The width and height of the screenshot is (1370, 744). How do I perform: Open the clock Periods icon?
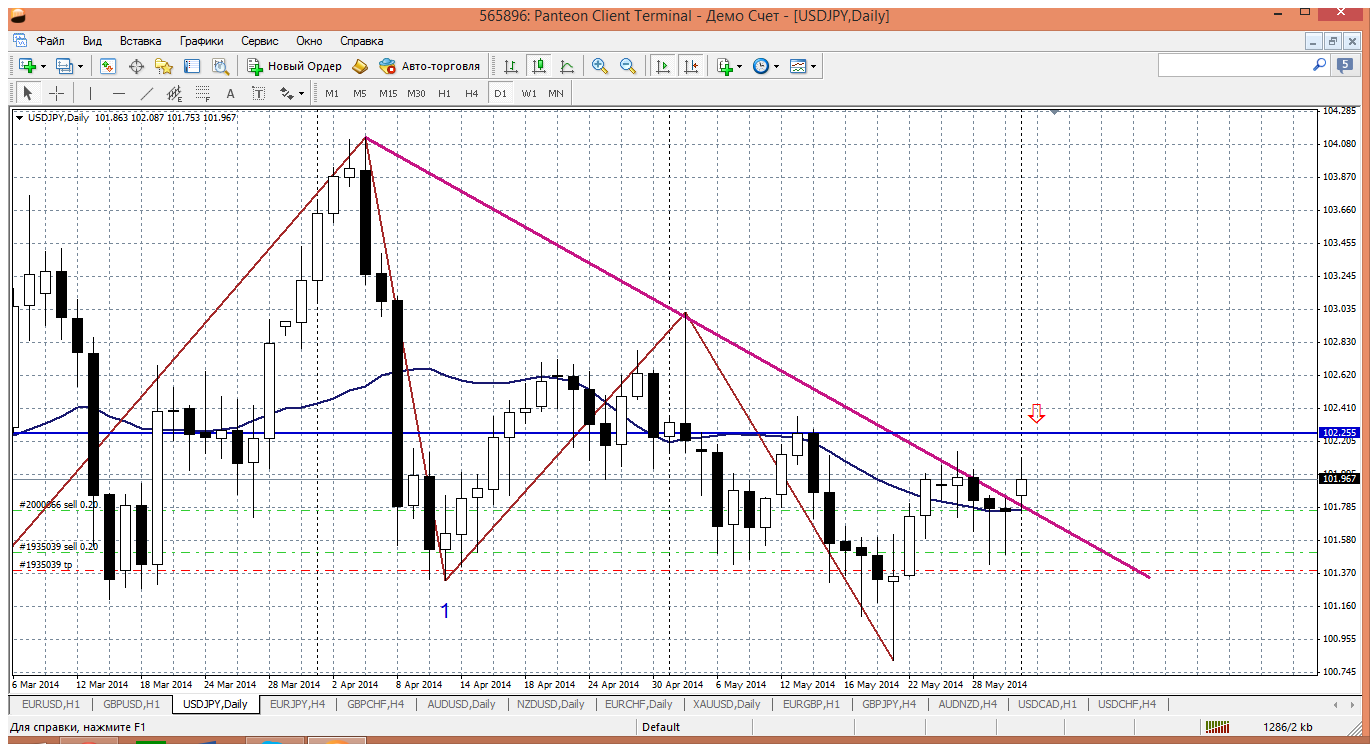tap(761, 66)
